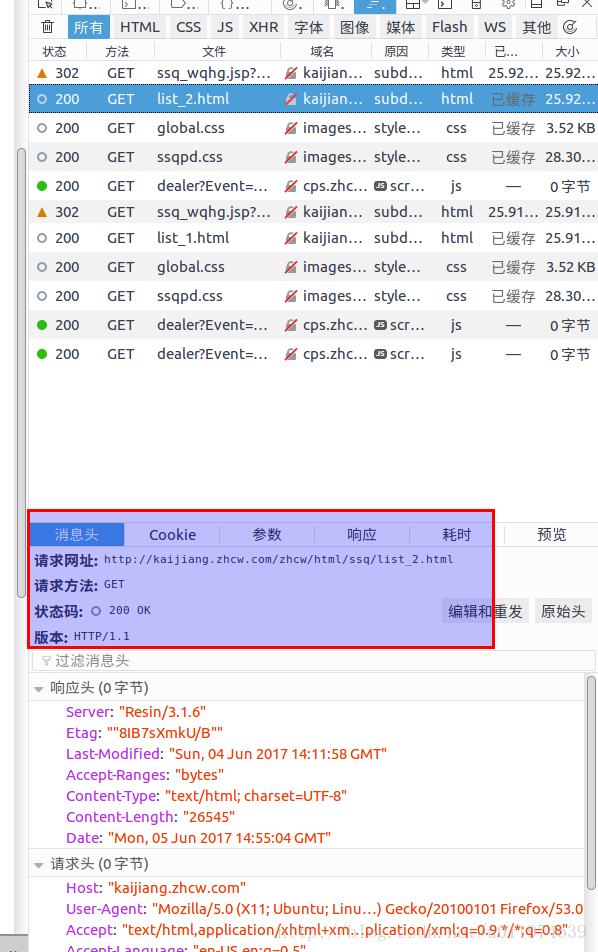Collapse the 响应头 response headers section

tap(39, 688)
